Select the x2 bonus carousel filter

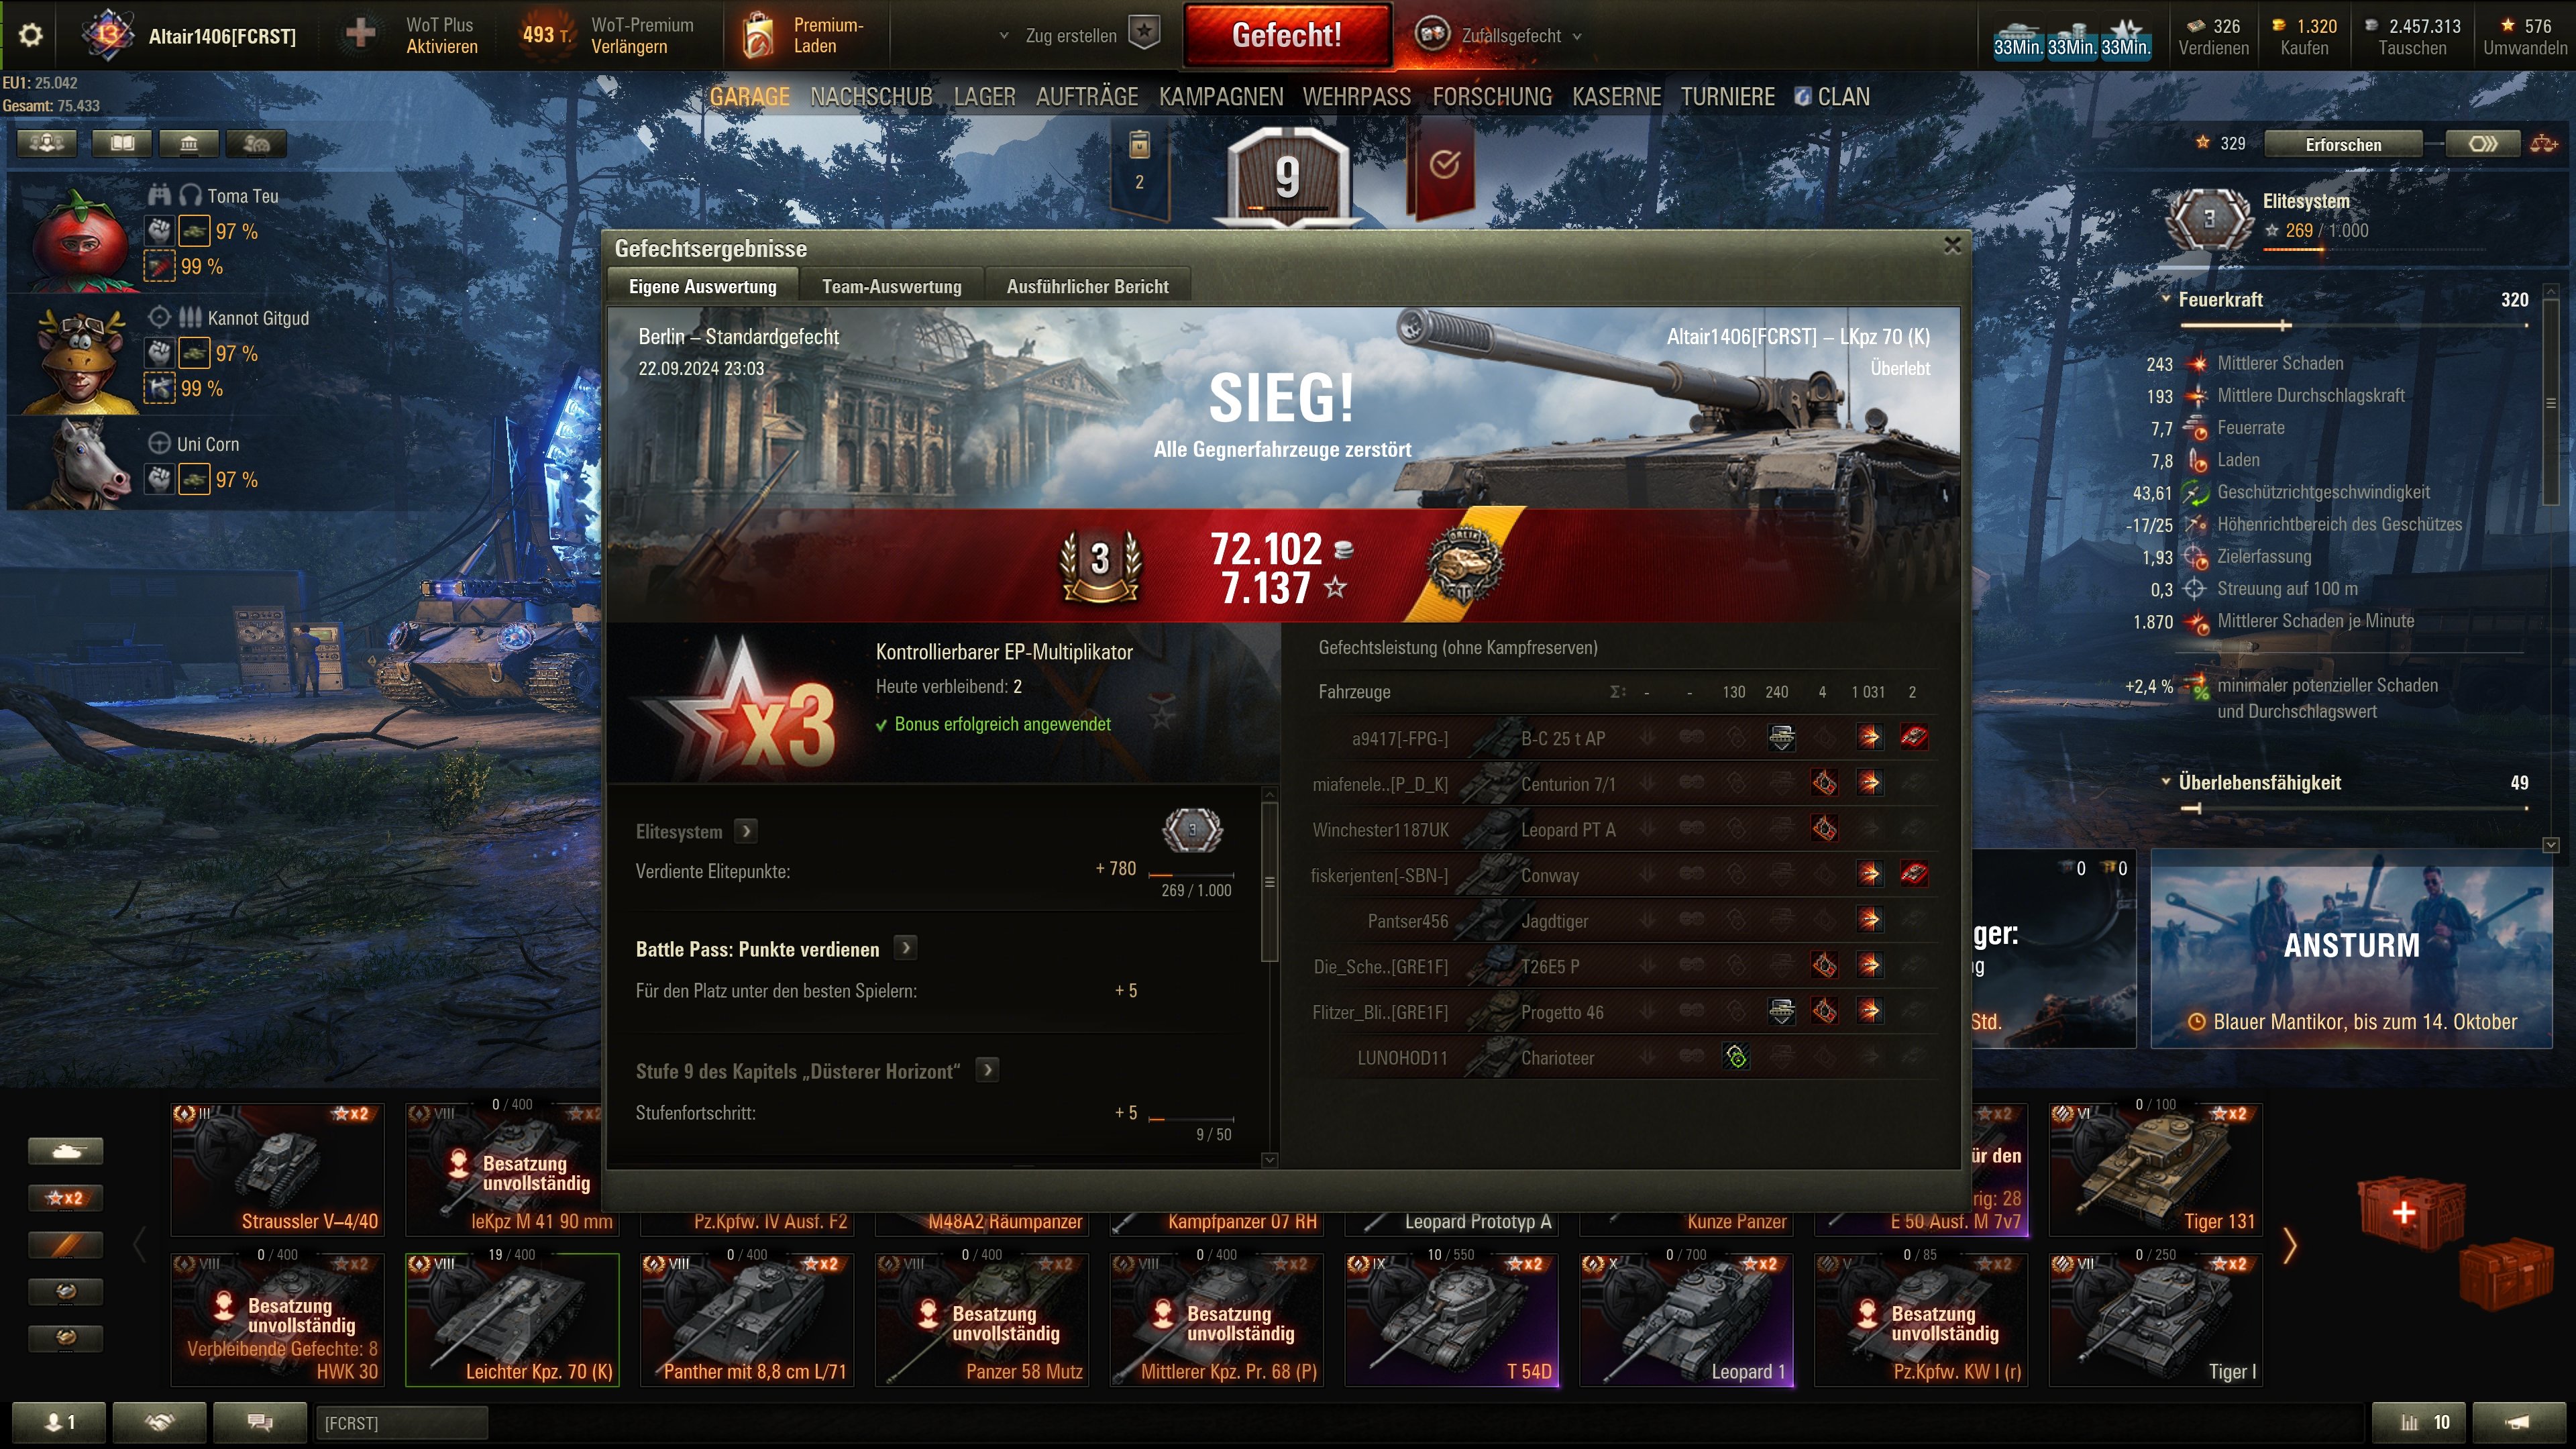[65, 1198]
